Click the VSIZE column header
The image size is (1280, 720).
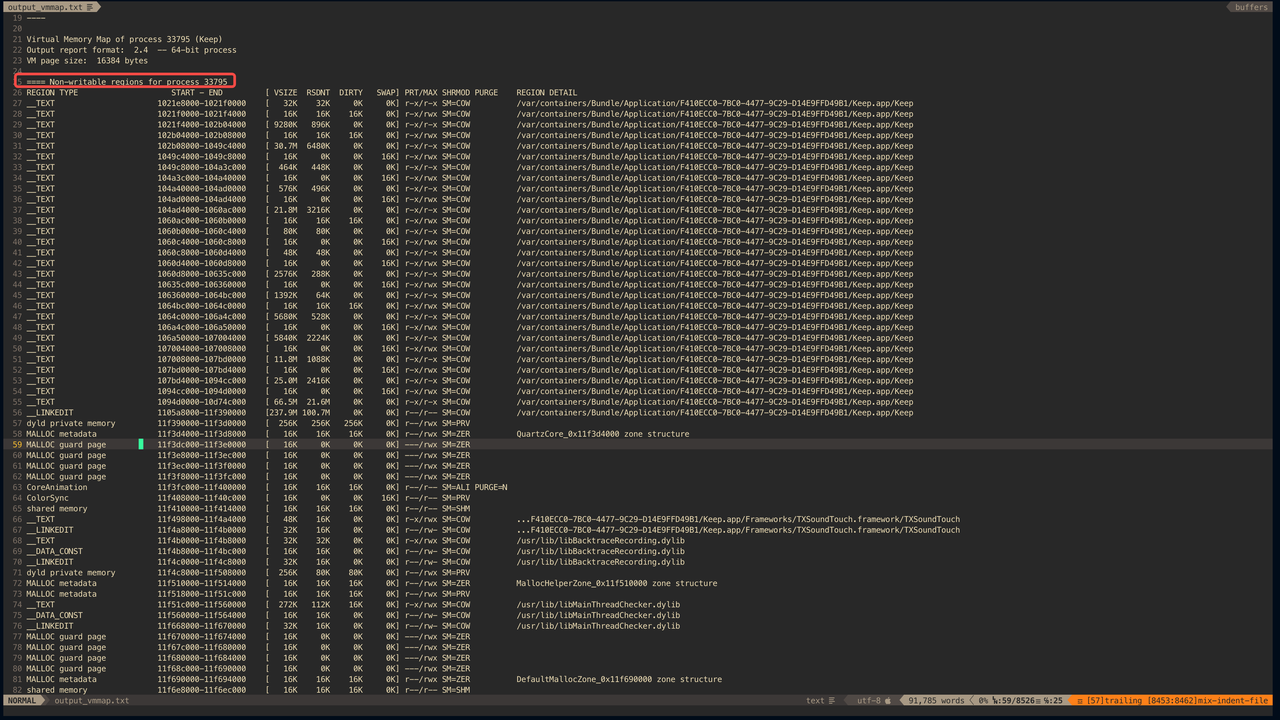pos(285,92)
